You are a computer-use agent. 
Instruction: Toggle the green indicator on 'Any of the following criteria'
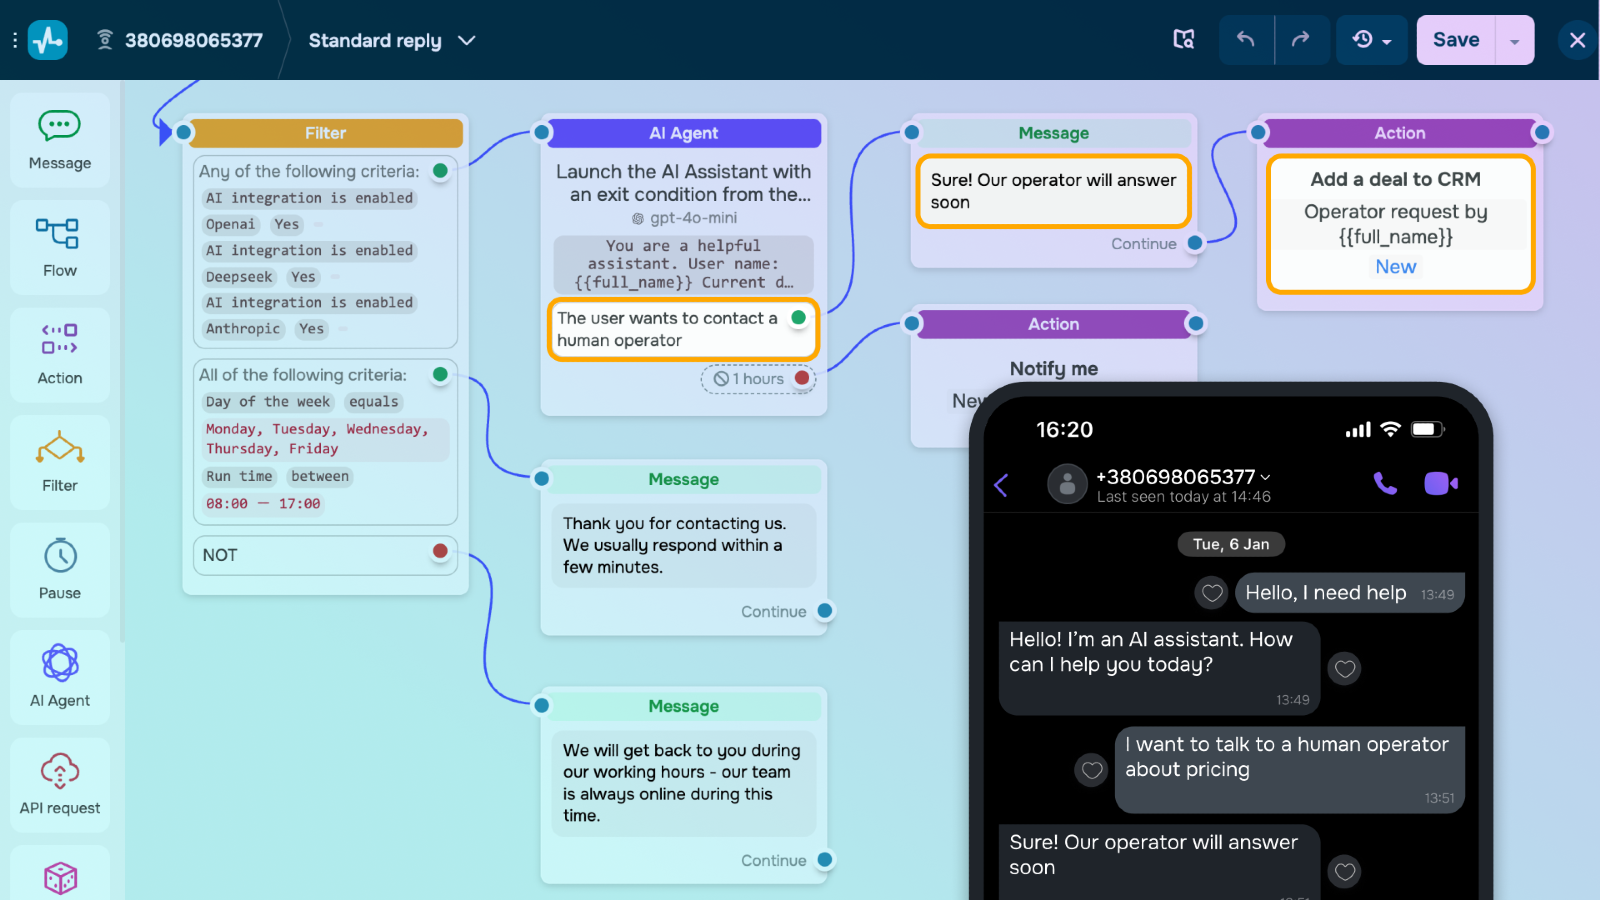click(440, 171)
